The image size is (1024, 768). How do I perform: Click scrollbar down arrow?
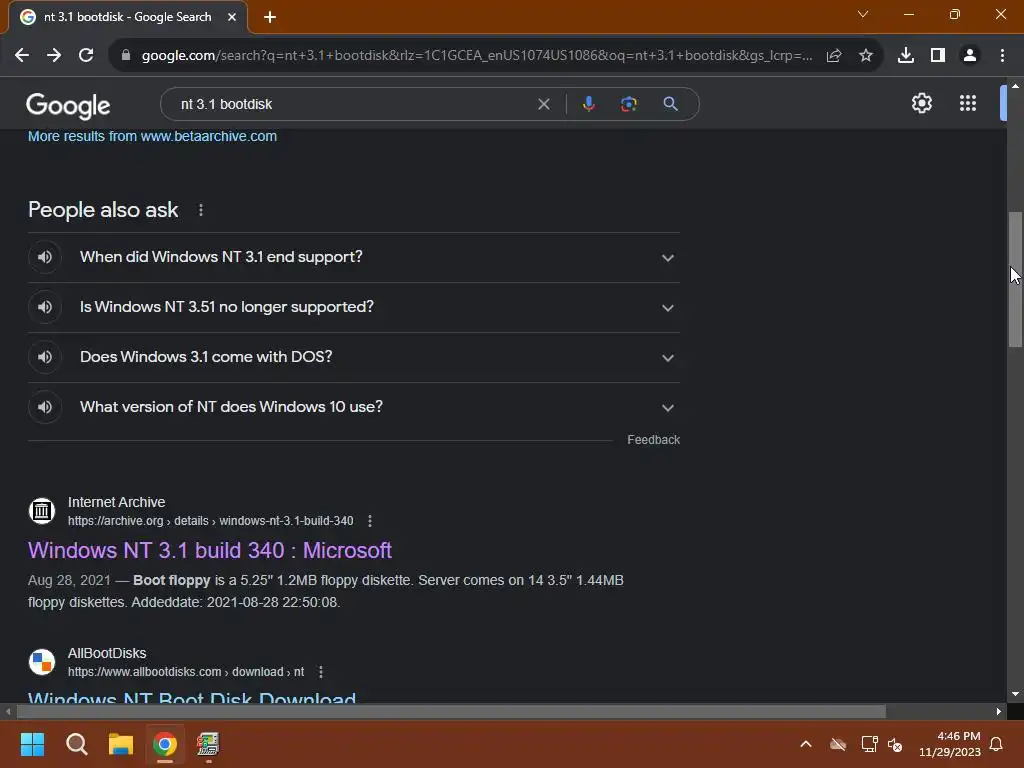coord(1015,694)
